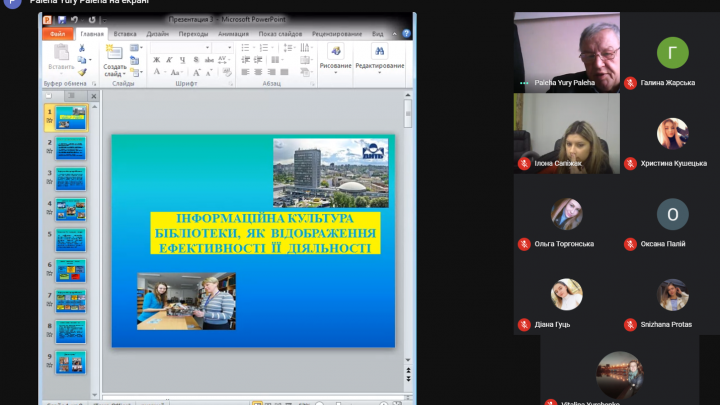The width and height of the screenshot is (720, 405).
Task: Click the slide editor vertical scrollbar thumb
Action: (408, 113)
